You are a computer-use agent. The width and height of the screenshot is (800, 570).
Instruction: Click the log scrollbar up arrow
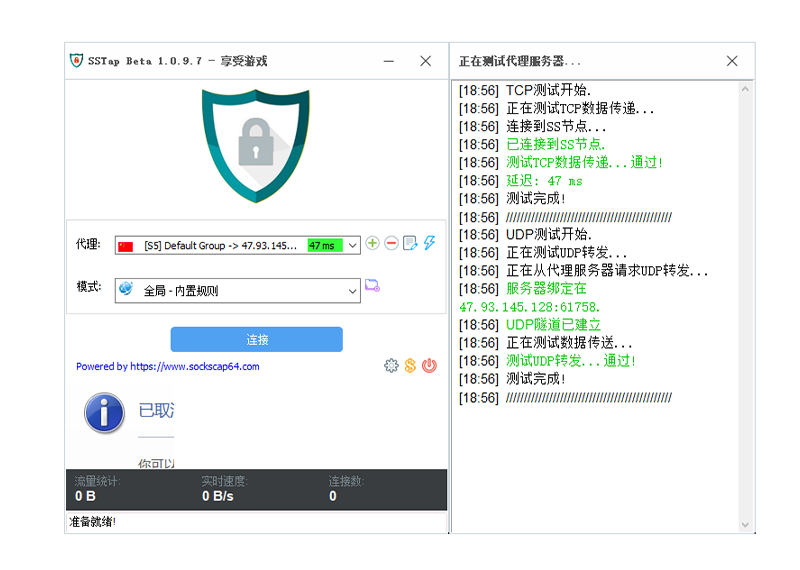(745, 89)
